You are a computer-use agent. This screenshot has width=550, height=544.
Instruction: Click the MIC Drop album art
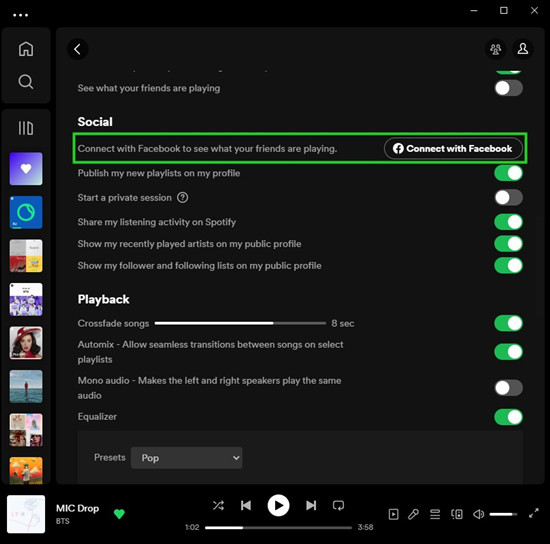(26, 514)
